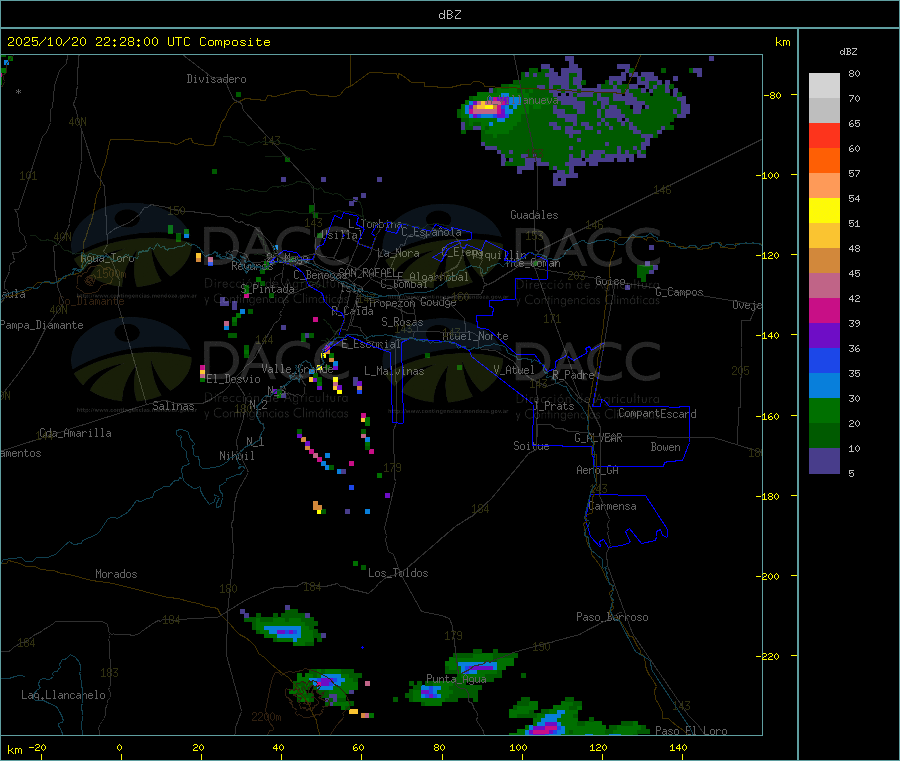Click the dBZ title at top
Viewport: 900px width, 761px height.
(x=449, y=15)
